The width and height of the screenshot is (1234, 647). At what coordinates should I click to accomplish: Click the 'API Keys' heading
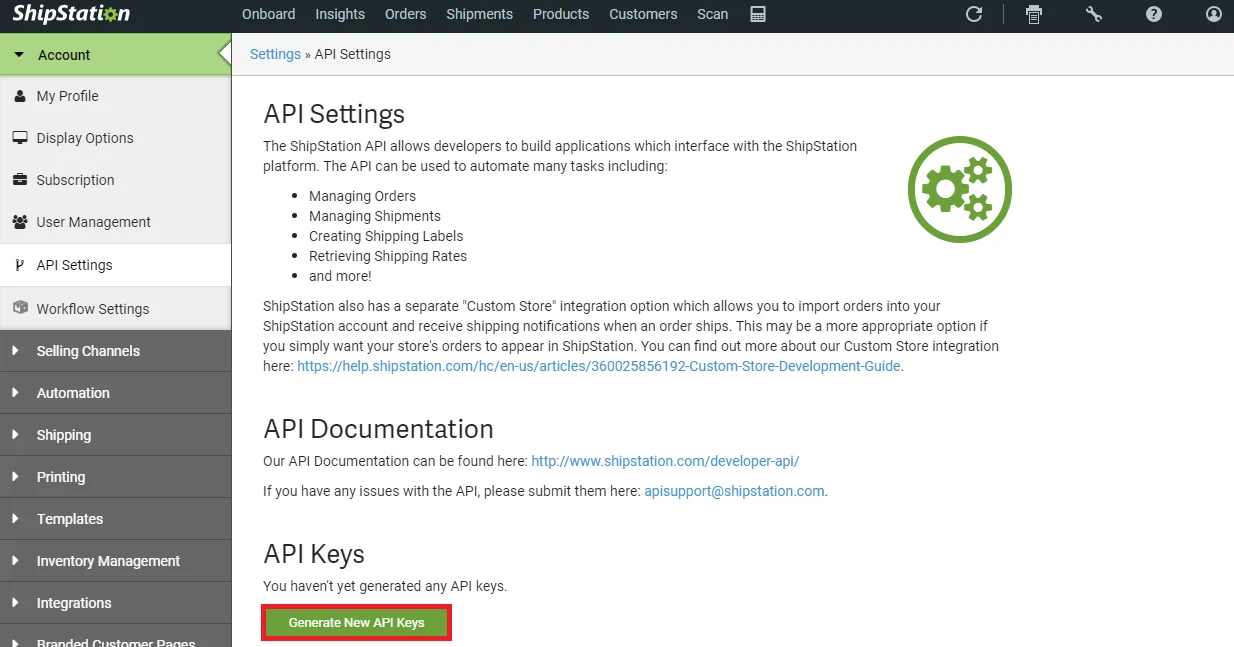314,554
